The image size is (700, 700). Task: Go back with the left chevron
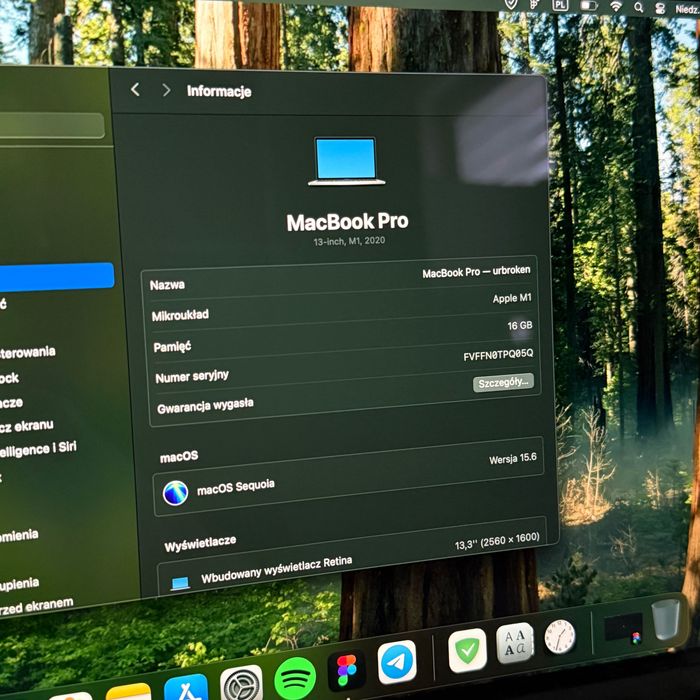click(135, 89)
